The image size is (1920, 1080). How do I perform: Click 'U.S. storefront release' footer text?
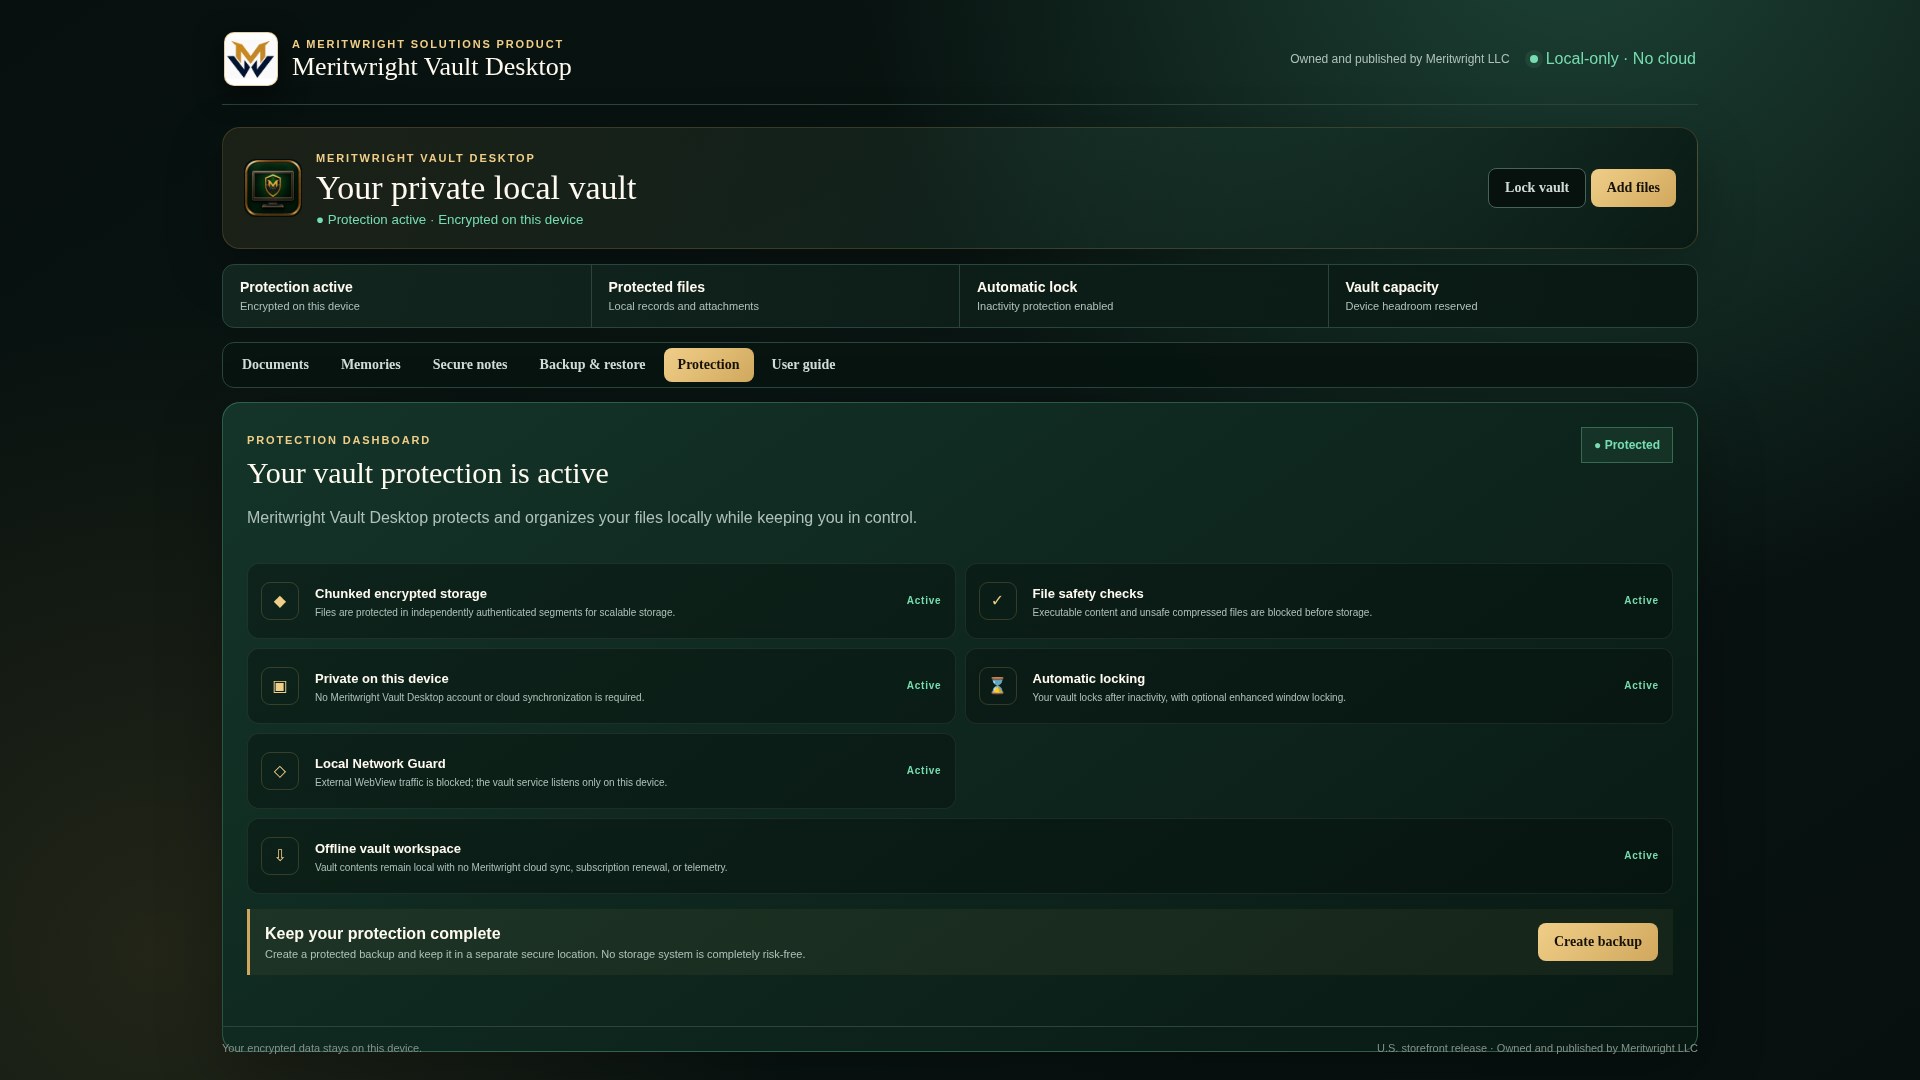[x=1432, y=1048]
